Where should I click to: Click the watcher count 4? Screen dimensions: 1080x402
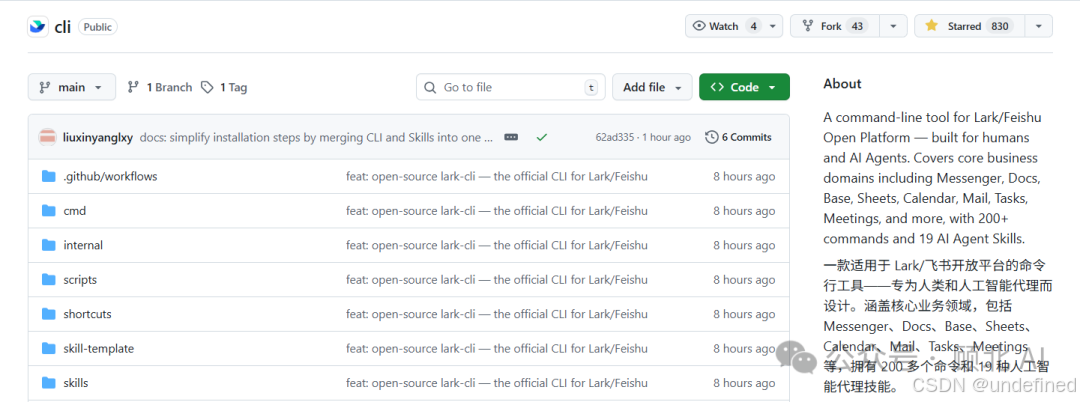click(x=754, y=26)
